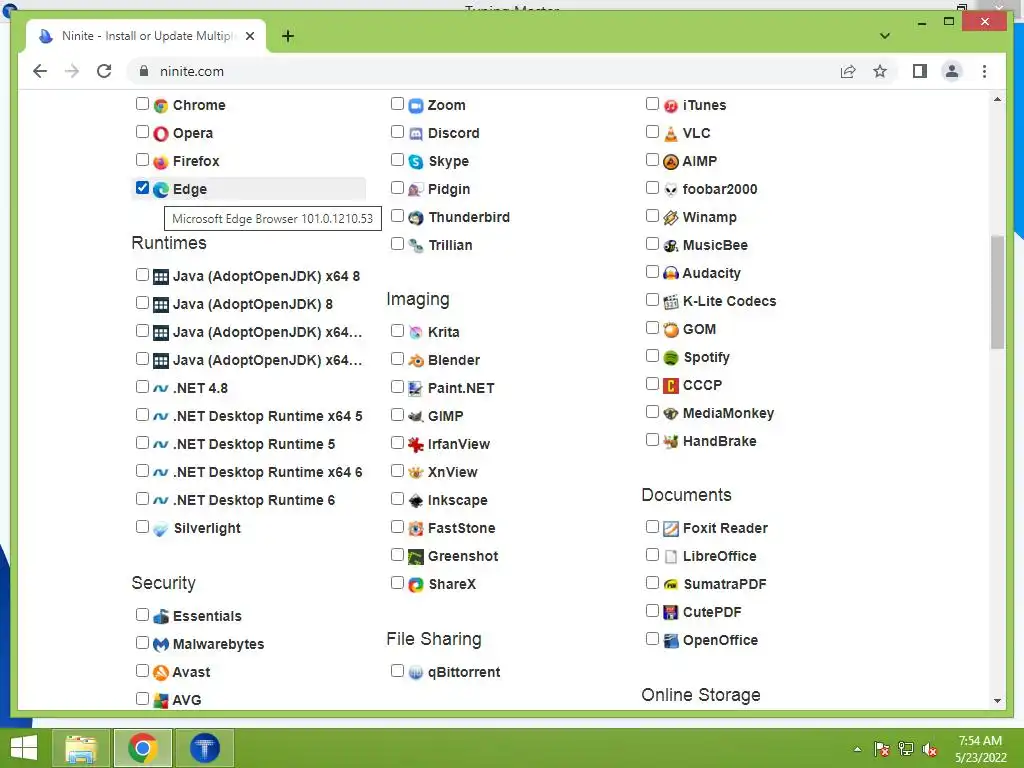Image resolution: width=1024 pixels, height=768 pixels.
Task: Bookmark this page with star icon
Action: (880, 71)
